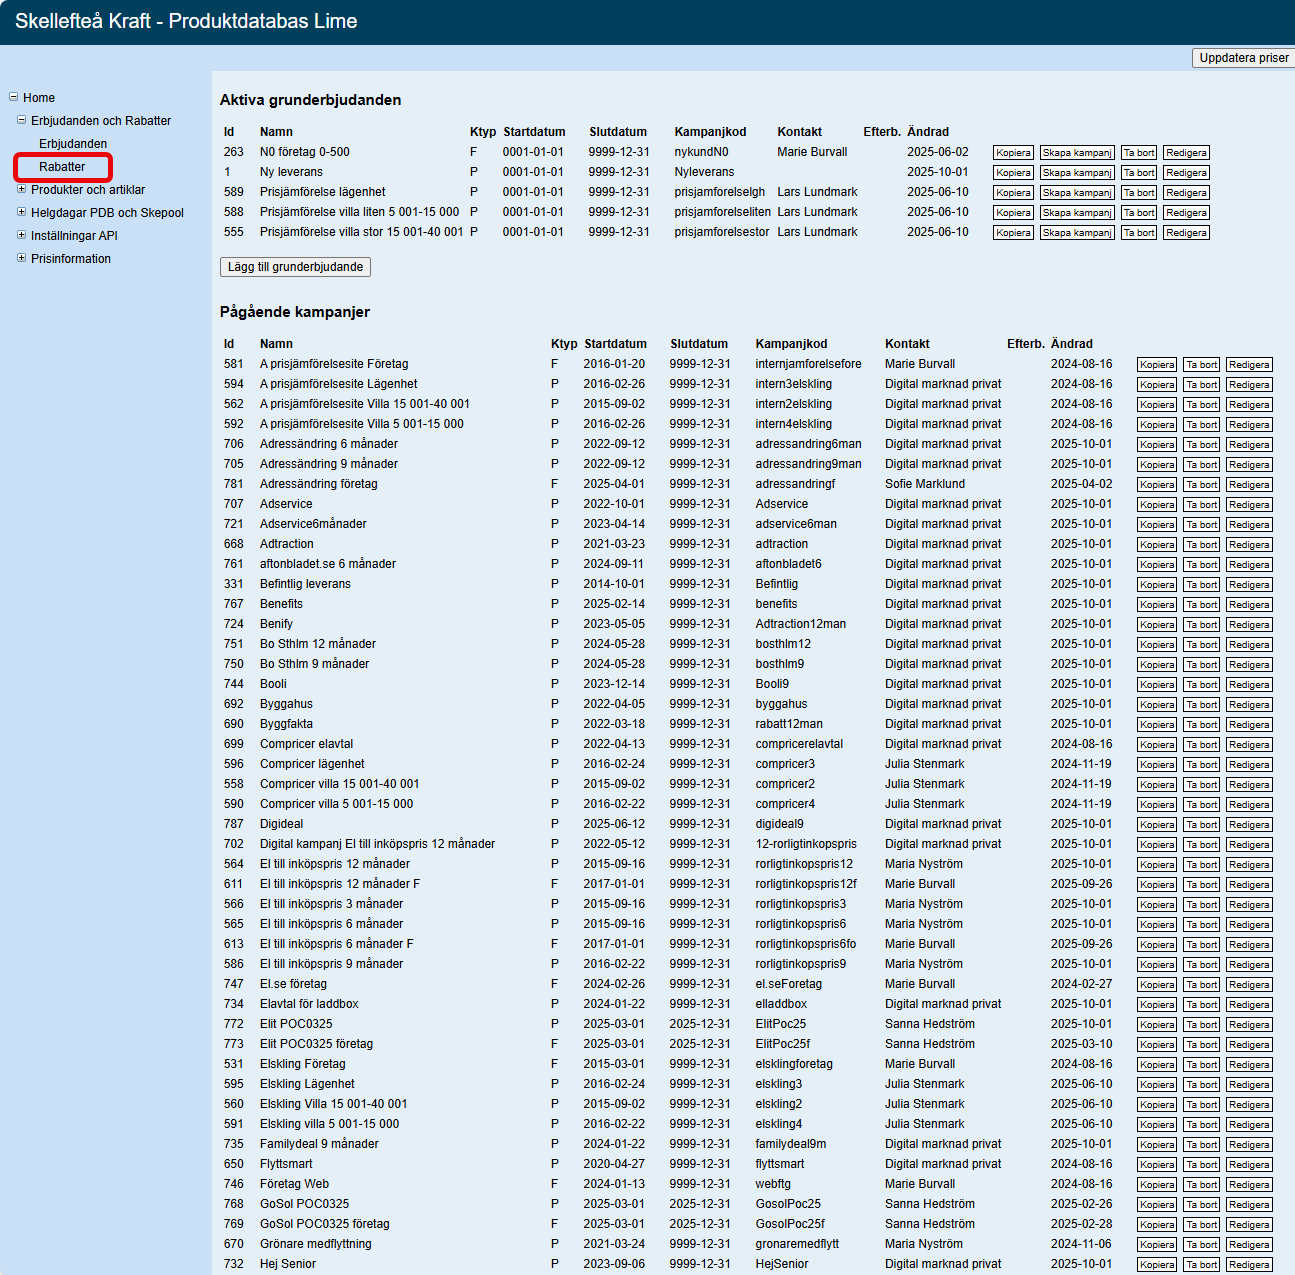
Task: Edit the Adservice campaign
Action: point(1249,505)
